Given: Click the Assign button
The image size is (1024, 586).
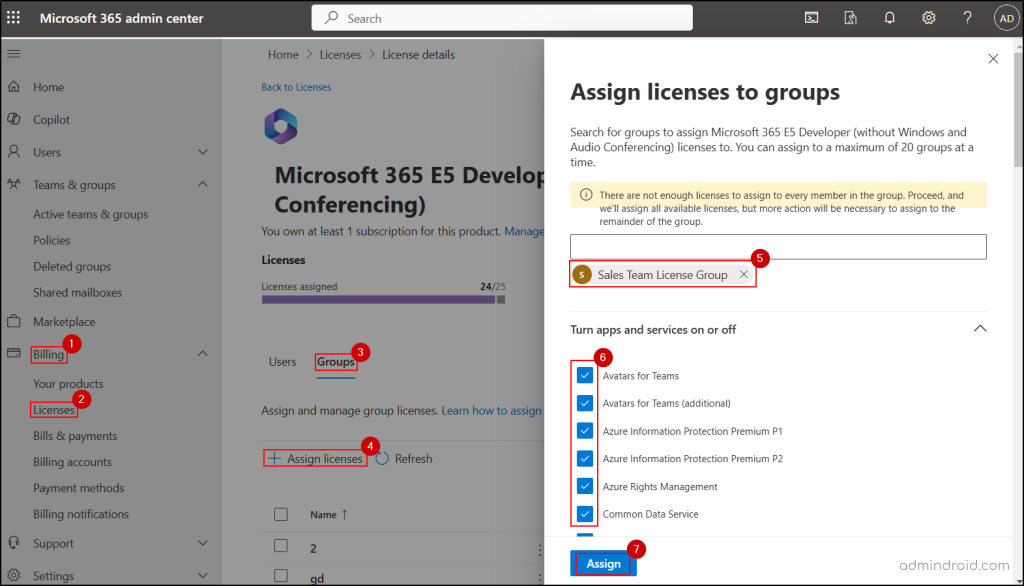Looking at the screenshot, I should pyautogui.click(x=603, y=564).
